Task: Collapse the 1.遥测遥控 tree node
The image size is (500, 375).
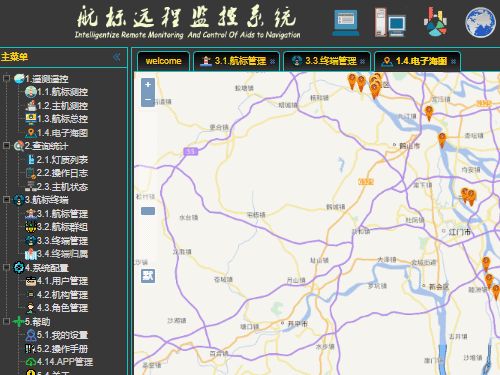Action: click(x=6, y=78)
